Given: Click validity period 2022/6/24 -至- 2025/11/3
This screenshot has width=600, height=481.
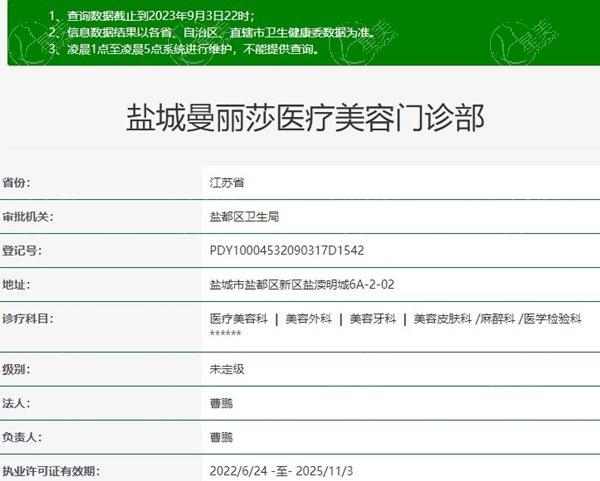Looking at the screenshot, I should pyautogui.click(x=281, y=471).
